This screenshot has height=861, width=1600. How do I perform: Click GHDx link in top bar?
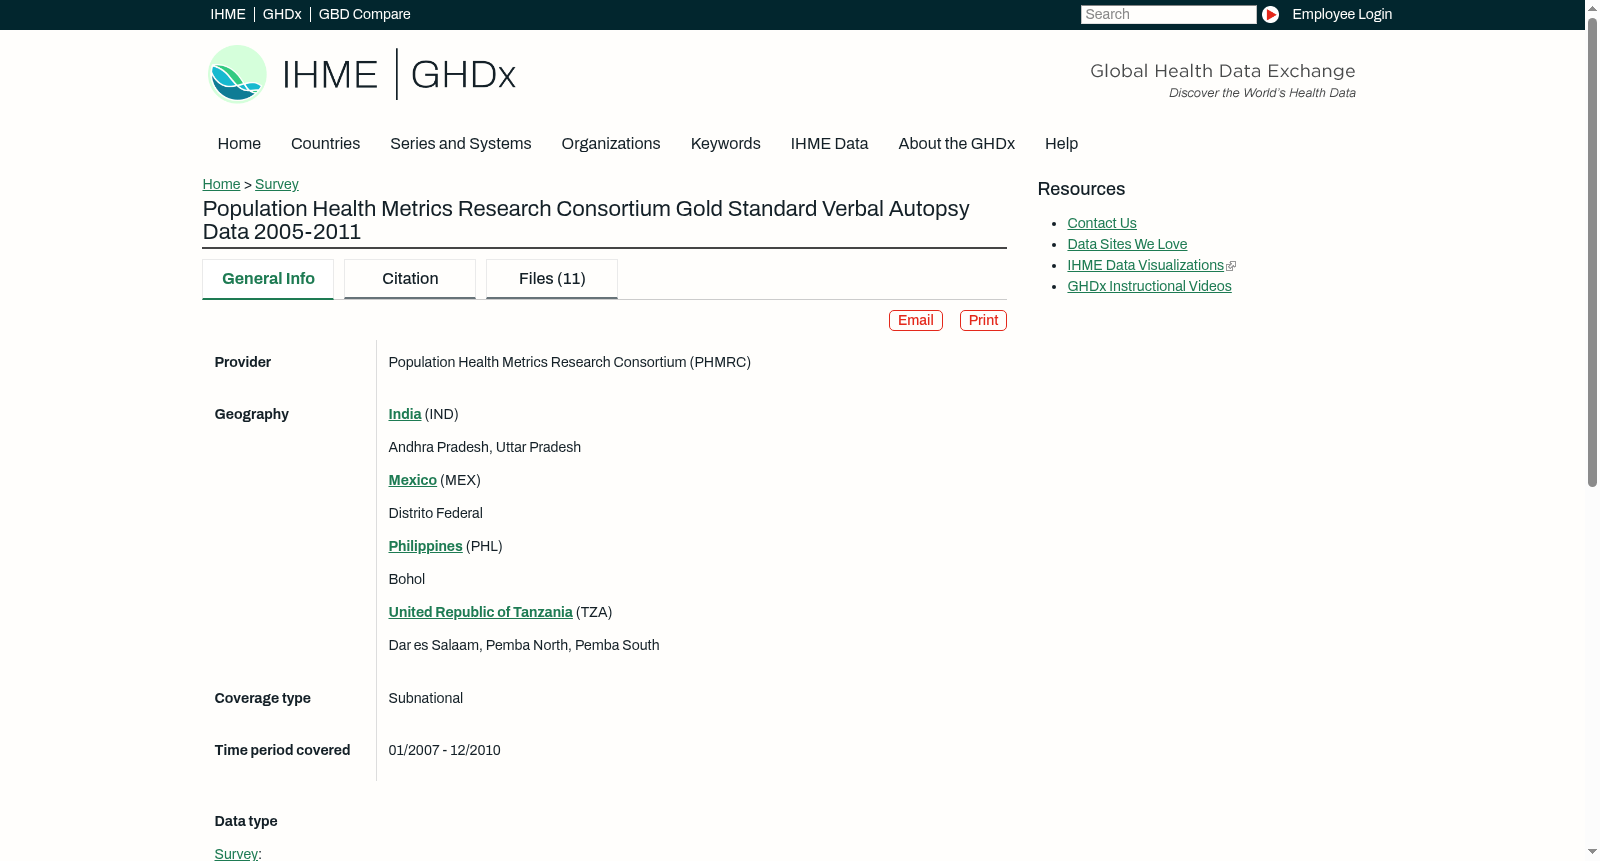tap(282, 14)
